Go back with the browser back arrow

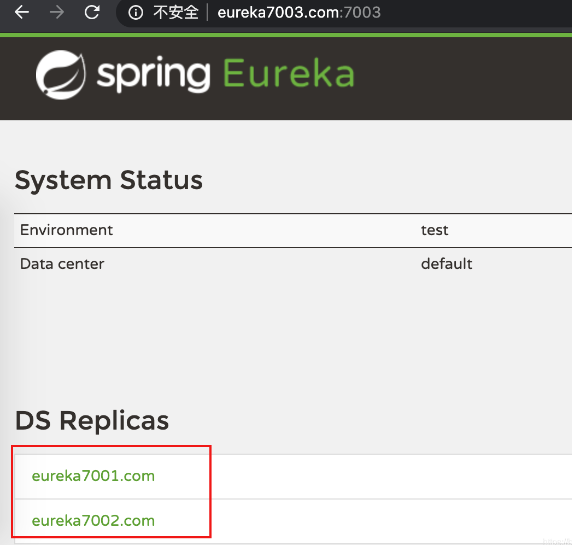22,12
